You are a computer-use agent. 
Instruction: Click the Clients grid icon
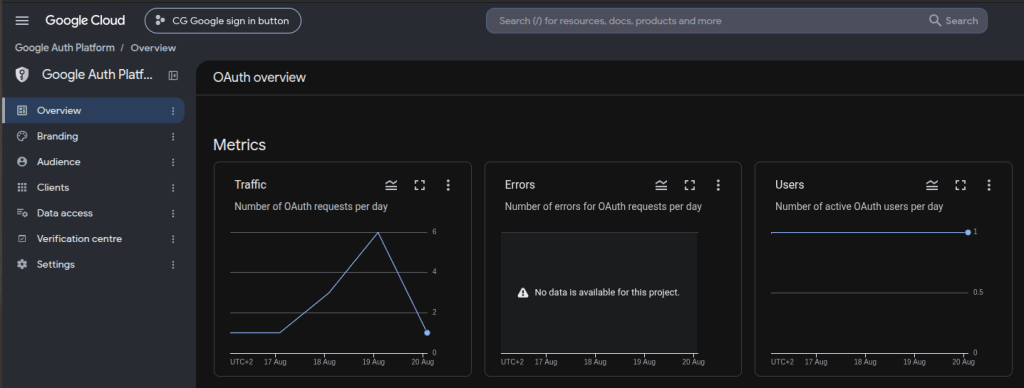22,187
